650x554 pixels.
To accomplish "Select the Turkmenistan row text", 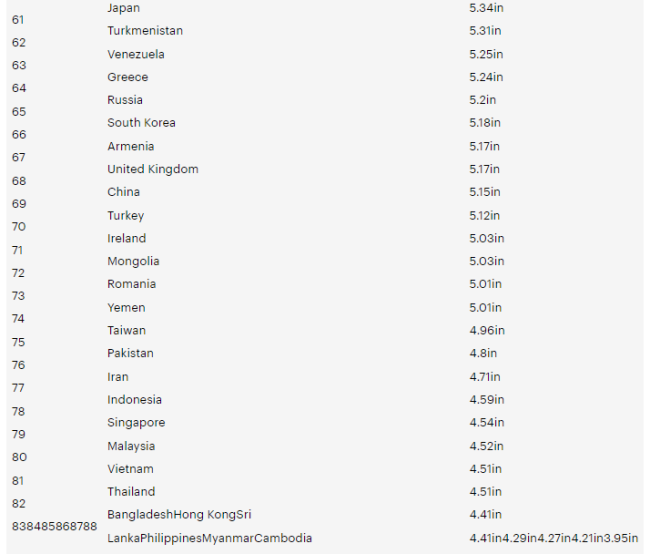I will point(145,31).
